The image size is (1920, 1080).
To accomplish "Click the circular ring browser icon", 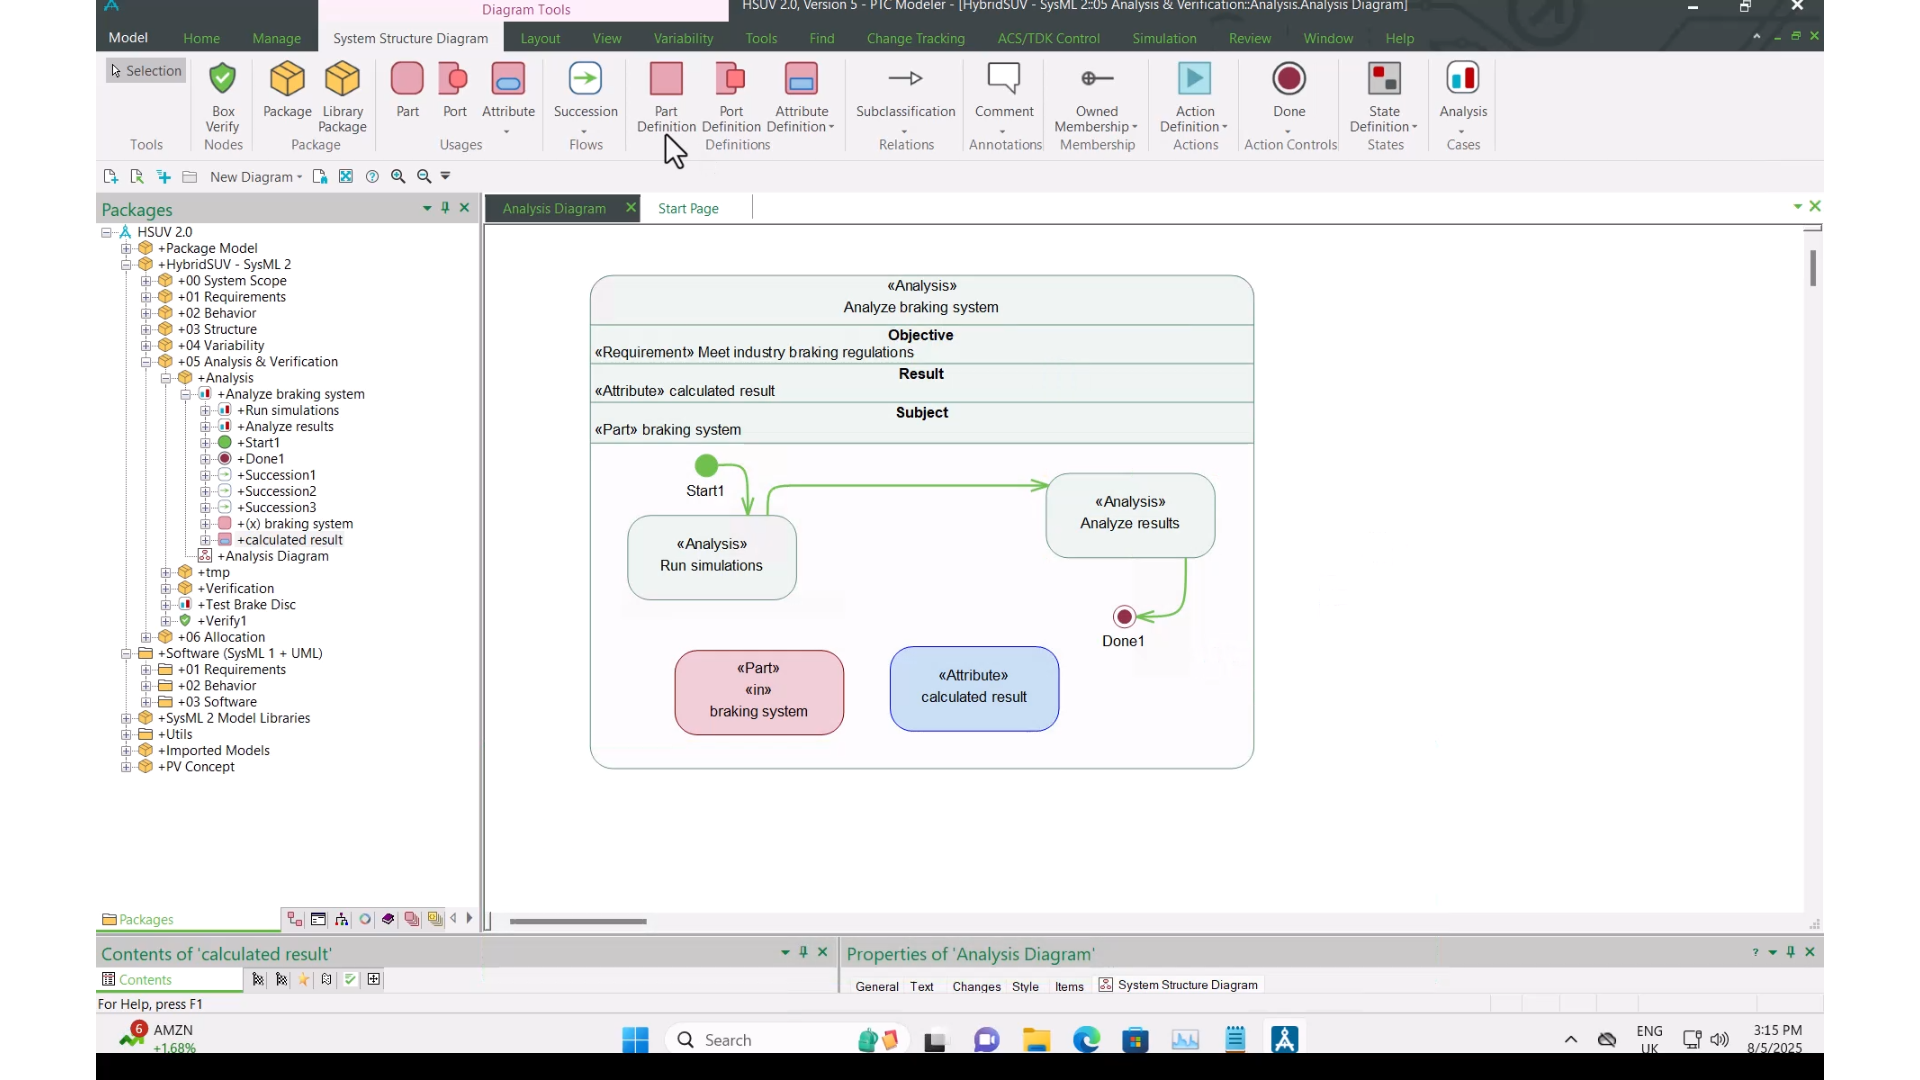I will tap(365, 919).
